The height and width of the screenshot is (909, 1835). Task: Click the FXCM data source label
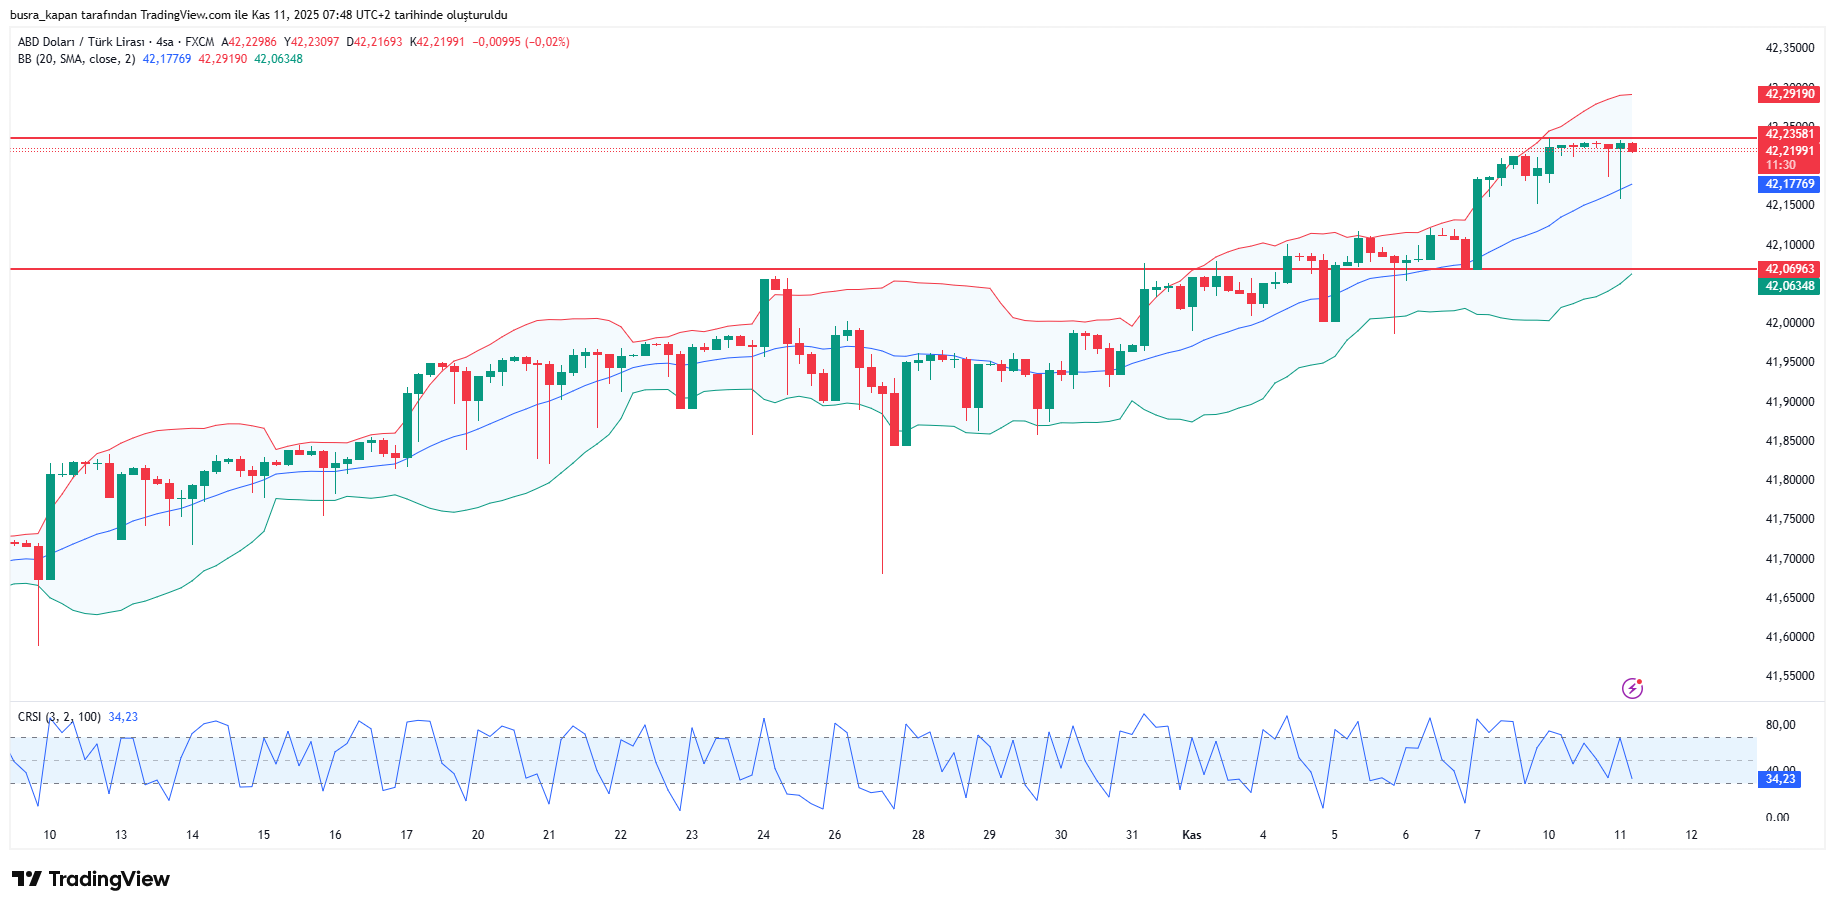(199, 42)
